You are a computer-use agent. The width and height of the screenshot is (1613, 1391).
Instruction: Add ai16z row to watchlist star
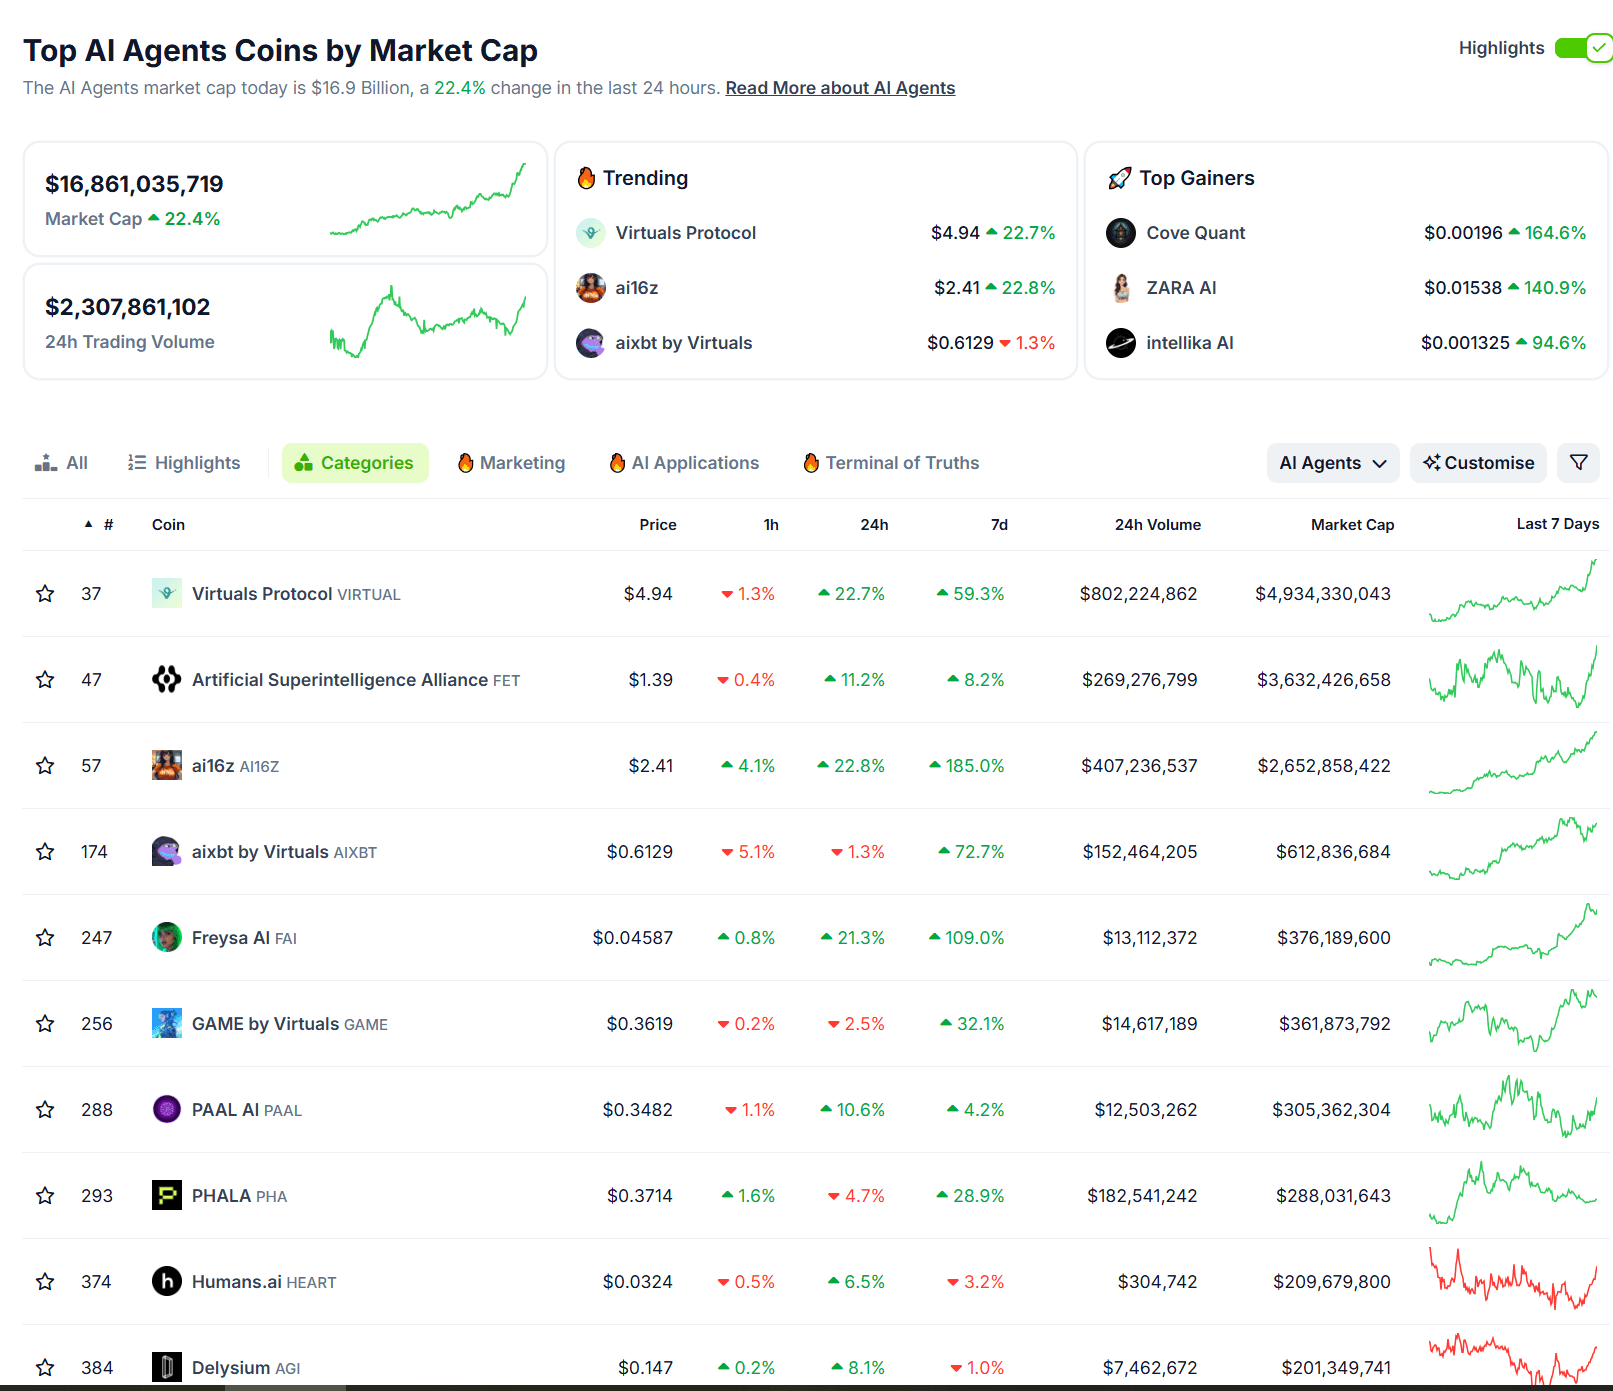pyautogui.click(x=45, y=766)
